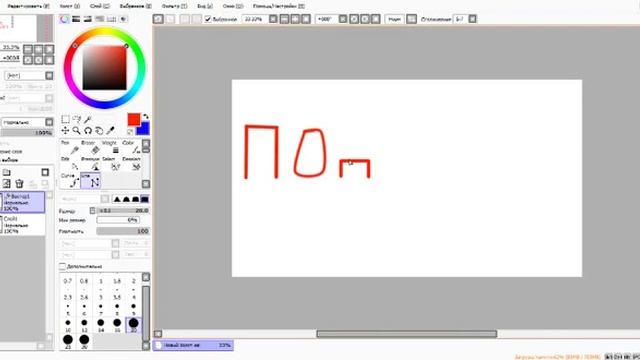This screenshot has height=360, width=640.
Task: Adjust the brush density slider
Action: tap(123, 231)
